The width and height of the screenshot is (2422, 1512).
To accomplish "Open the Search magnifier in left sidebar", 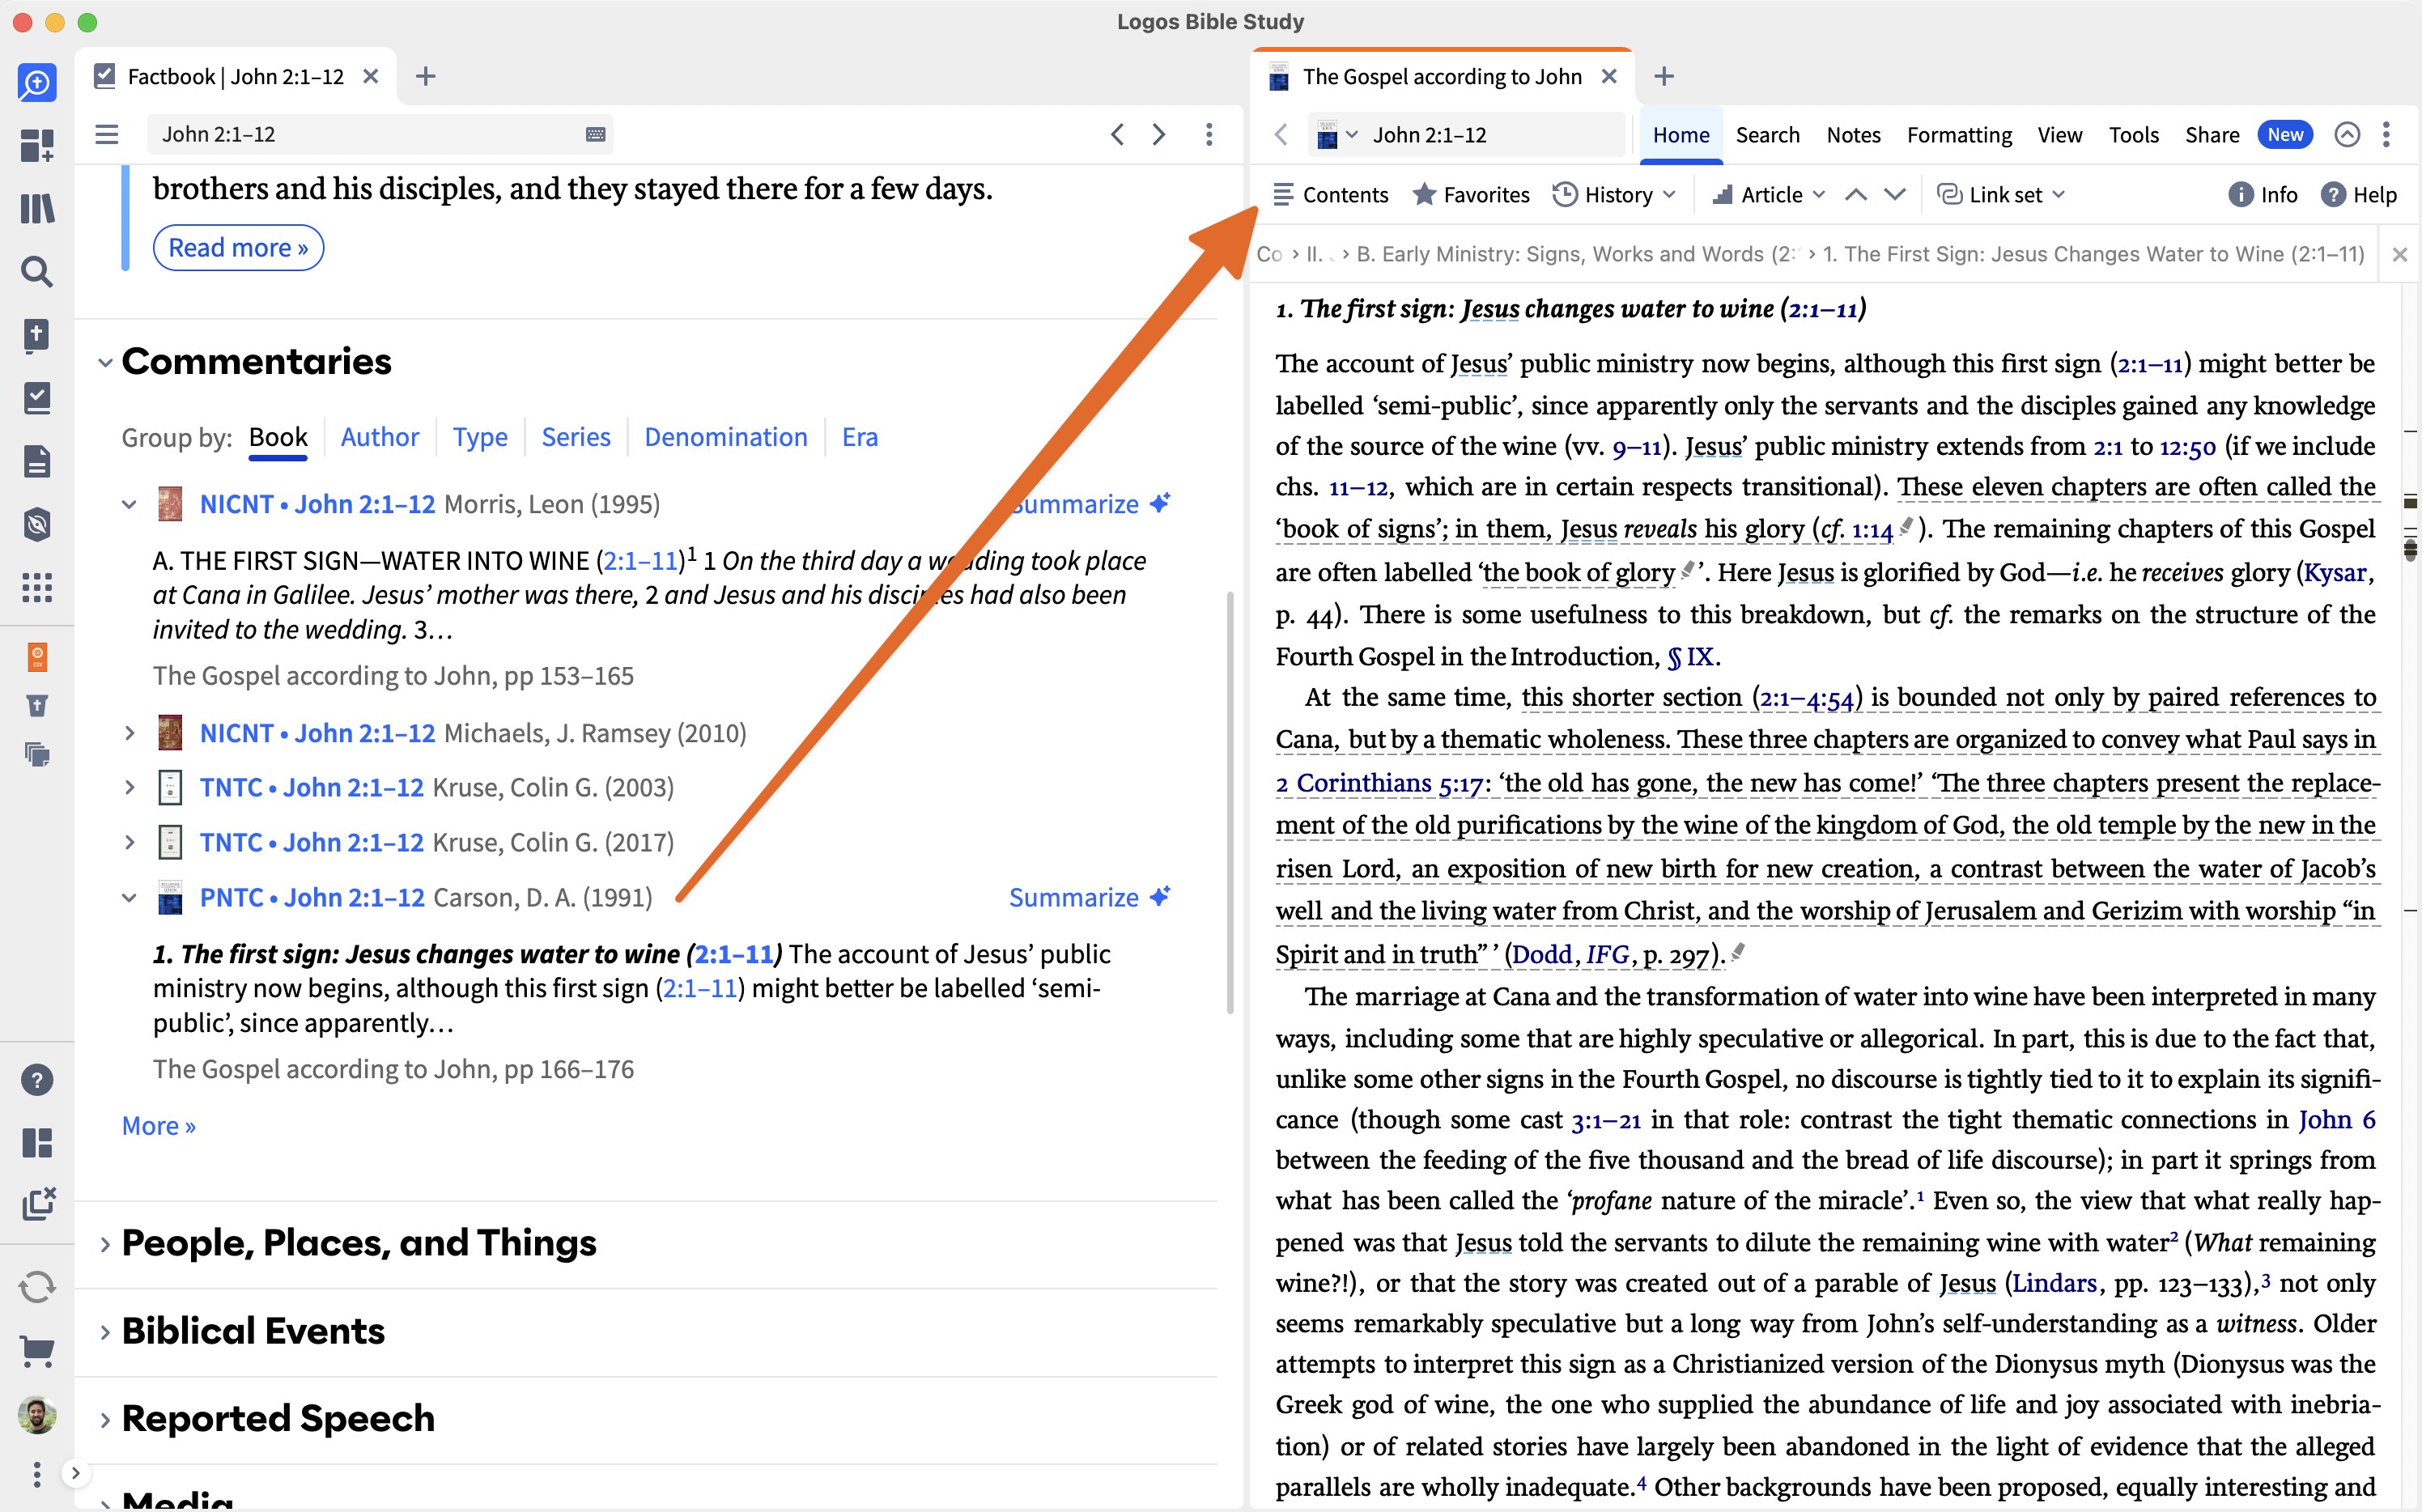I will (37, 272).
